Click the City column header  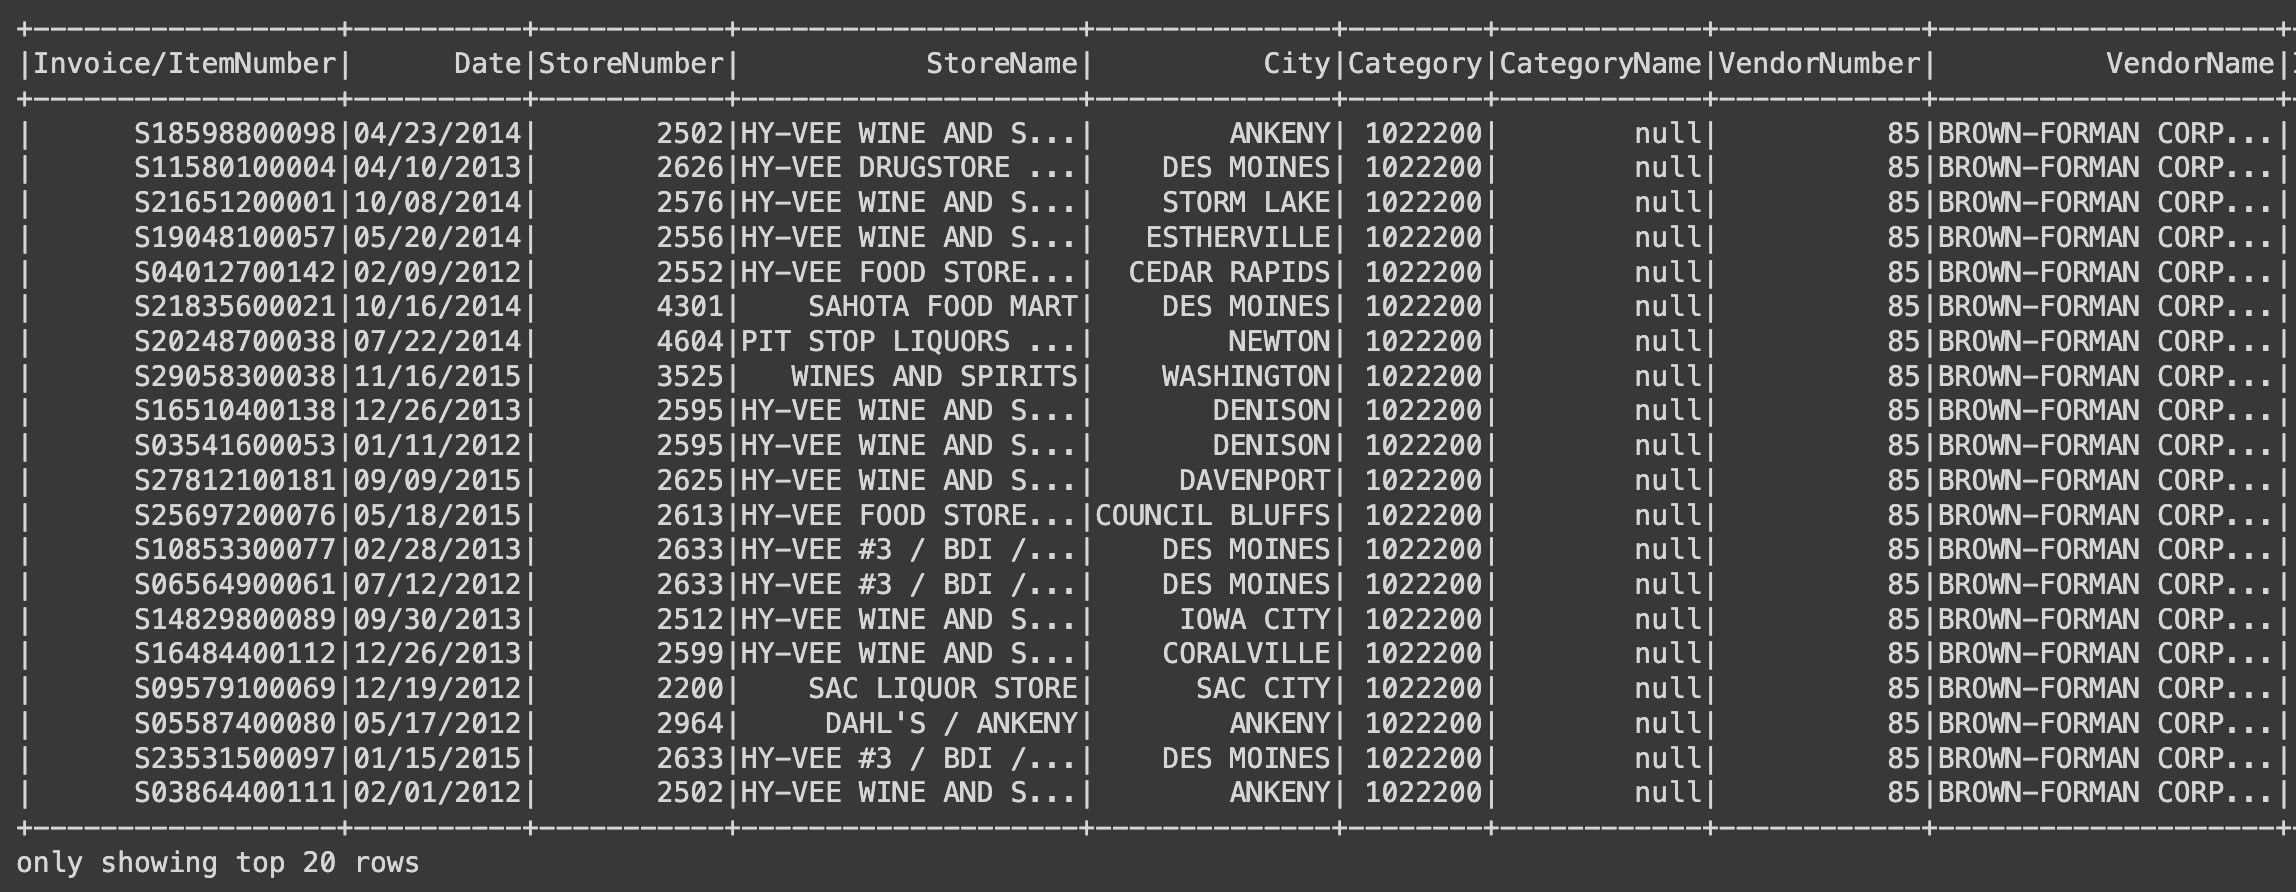[x=1297, y=64]
